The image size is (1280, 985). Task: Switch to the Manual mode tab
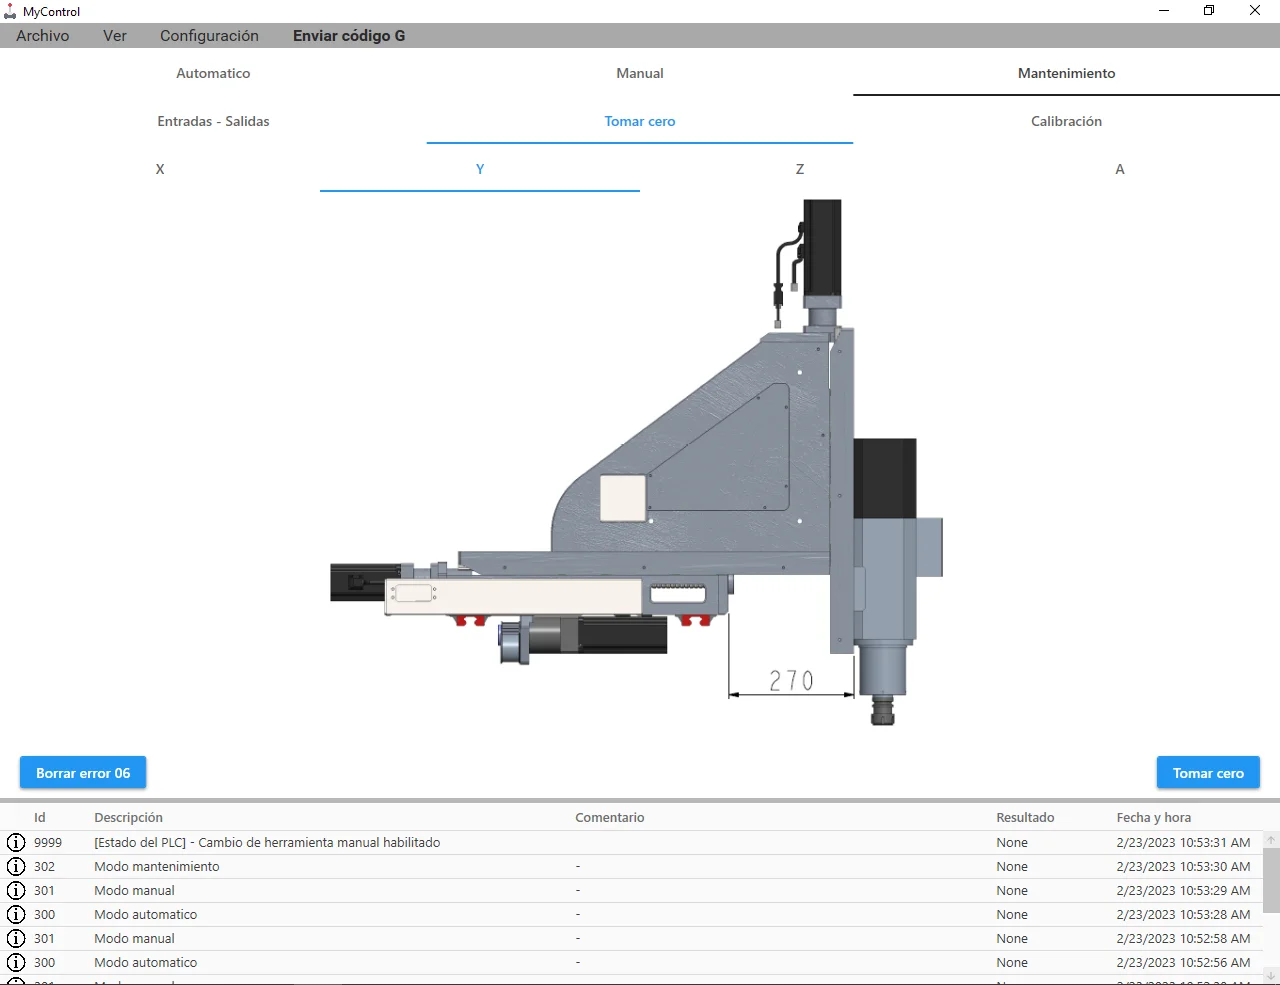coord(640,73)
